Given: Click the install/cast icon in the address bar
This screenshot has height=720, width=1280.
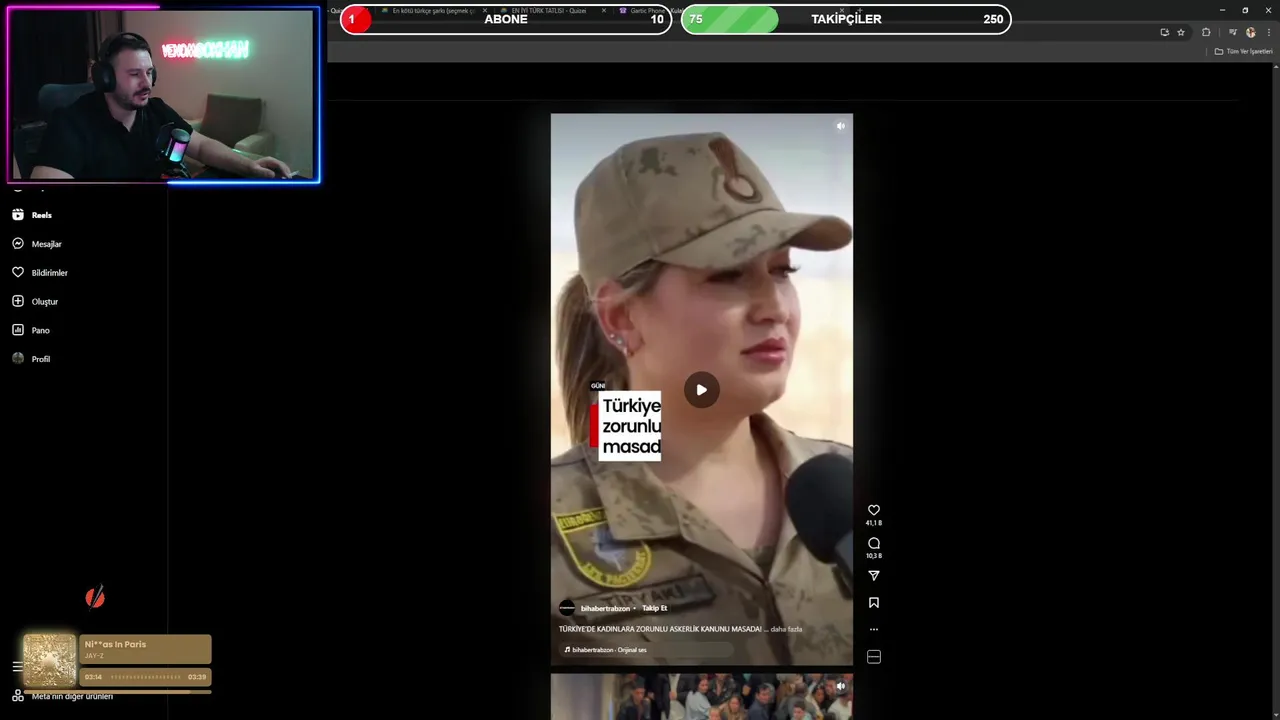Looking at the screenshot, I should (x=1165, y=32).
